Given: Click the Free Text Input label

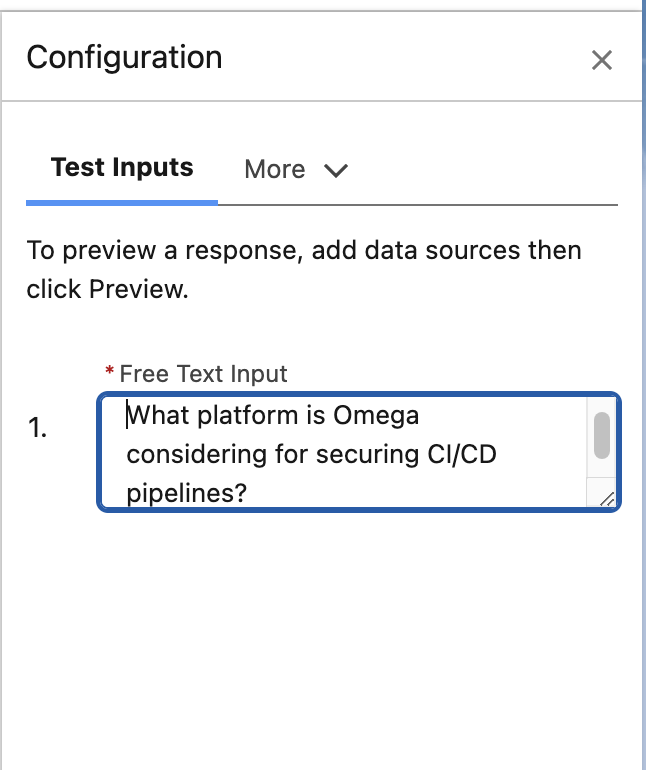Looking at the screenshot, I should [203, 374].
